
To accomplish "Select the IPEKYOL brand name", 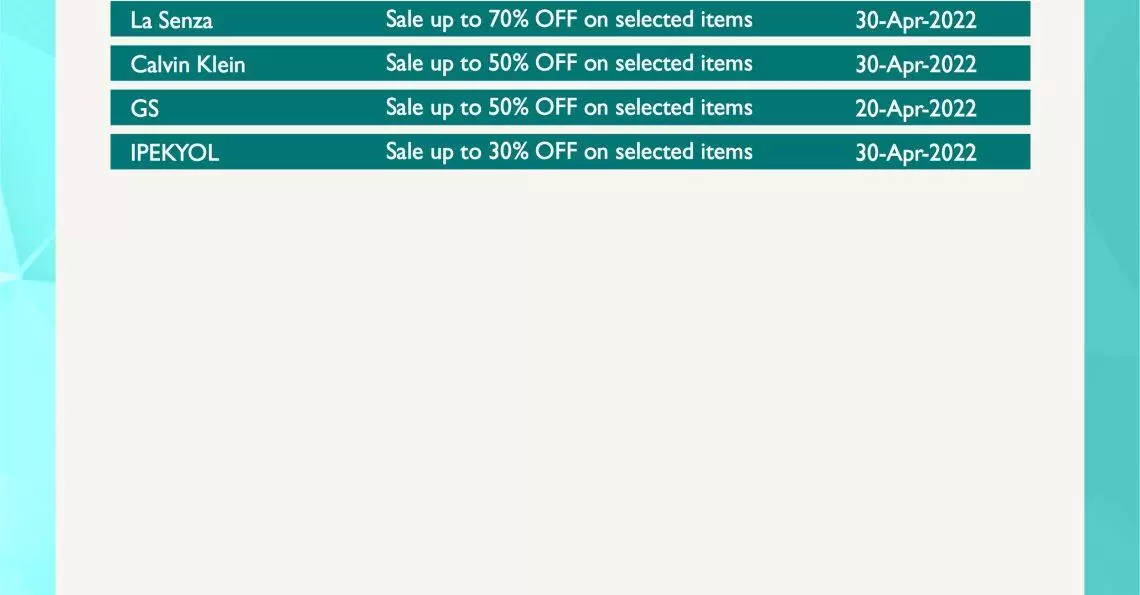I will coord(174,153).
